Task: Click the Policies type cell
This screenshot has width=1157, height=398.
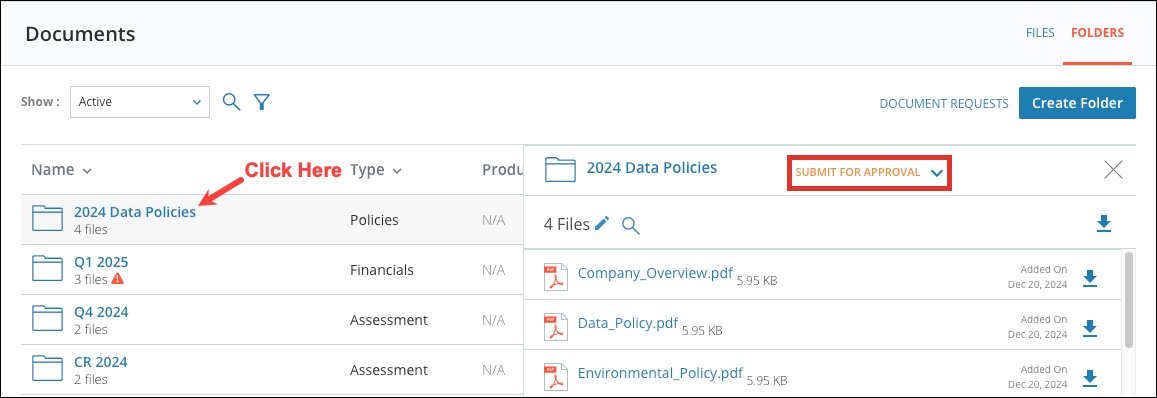Action: (x=374, y=220)
